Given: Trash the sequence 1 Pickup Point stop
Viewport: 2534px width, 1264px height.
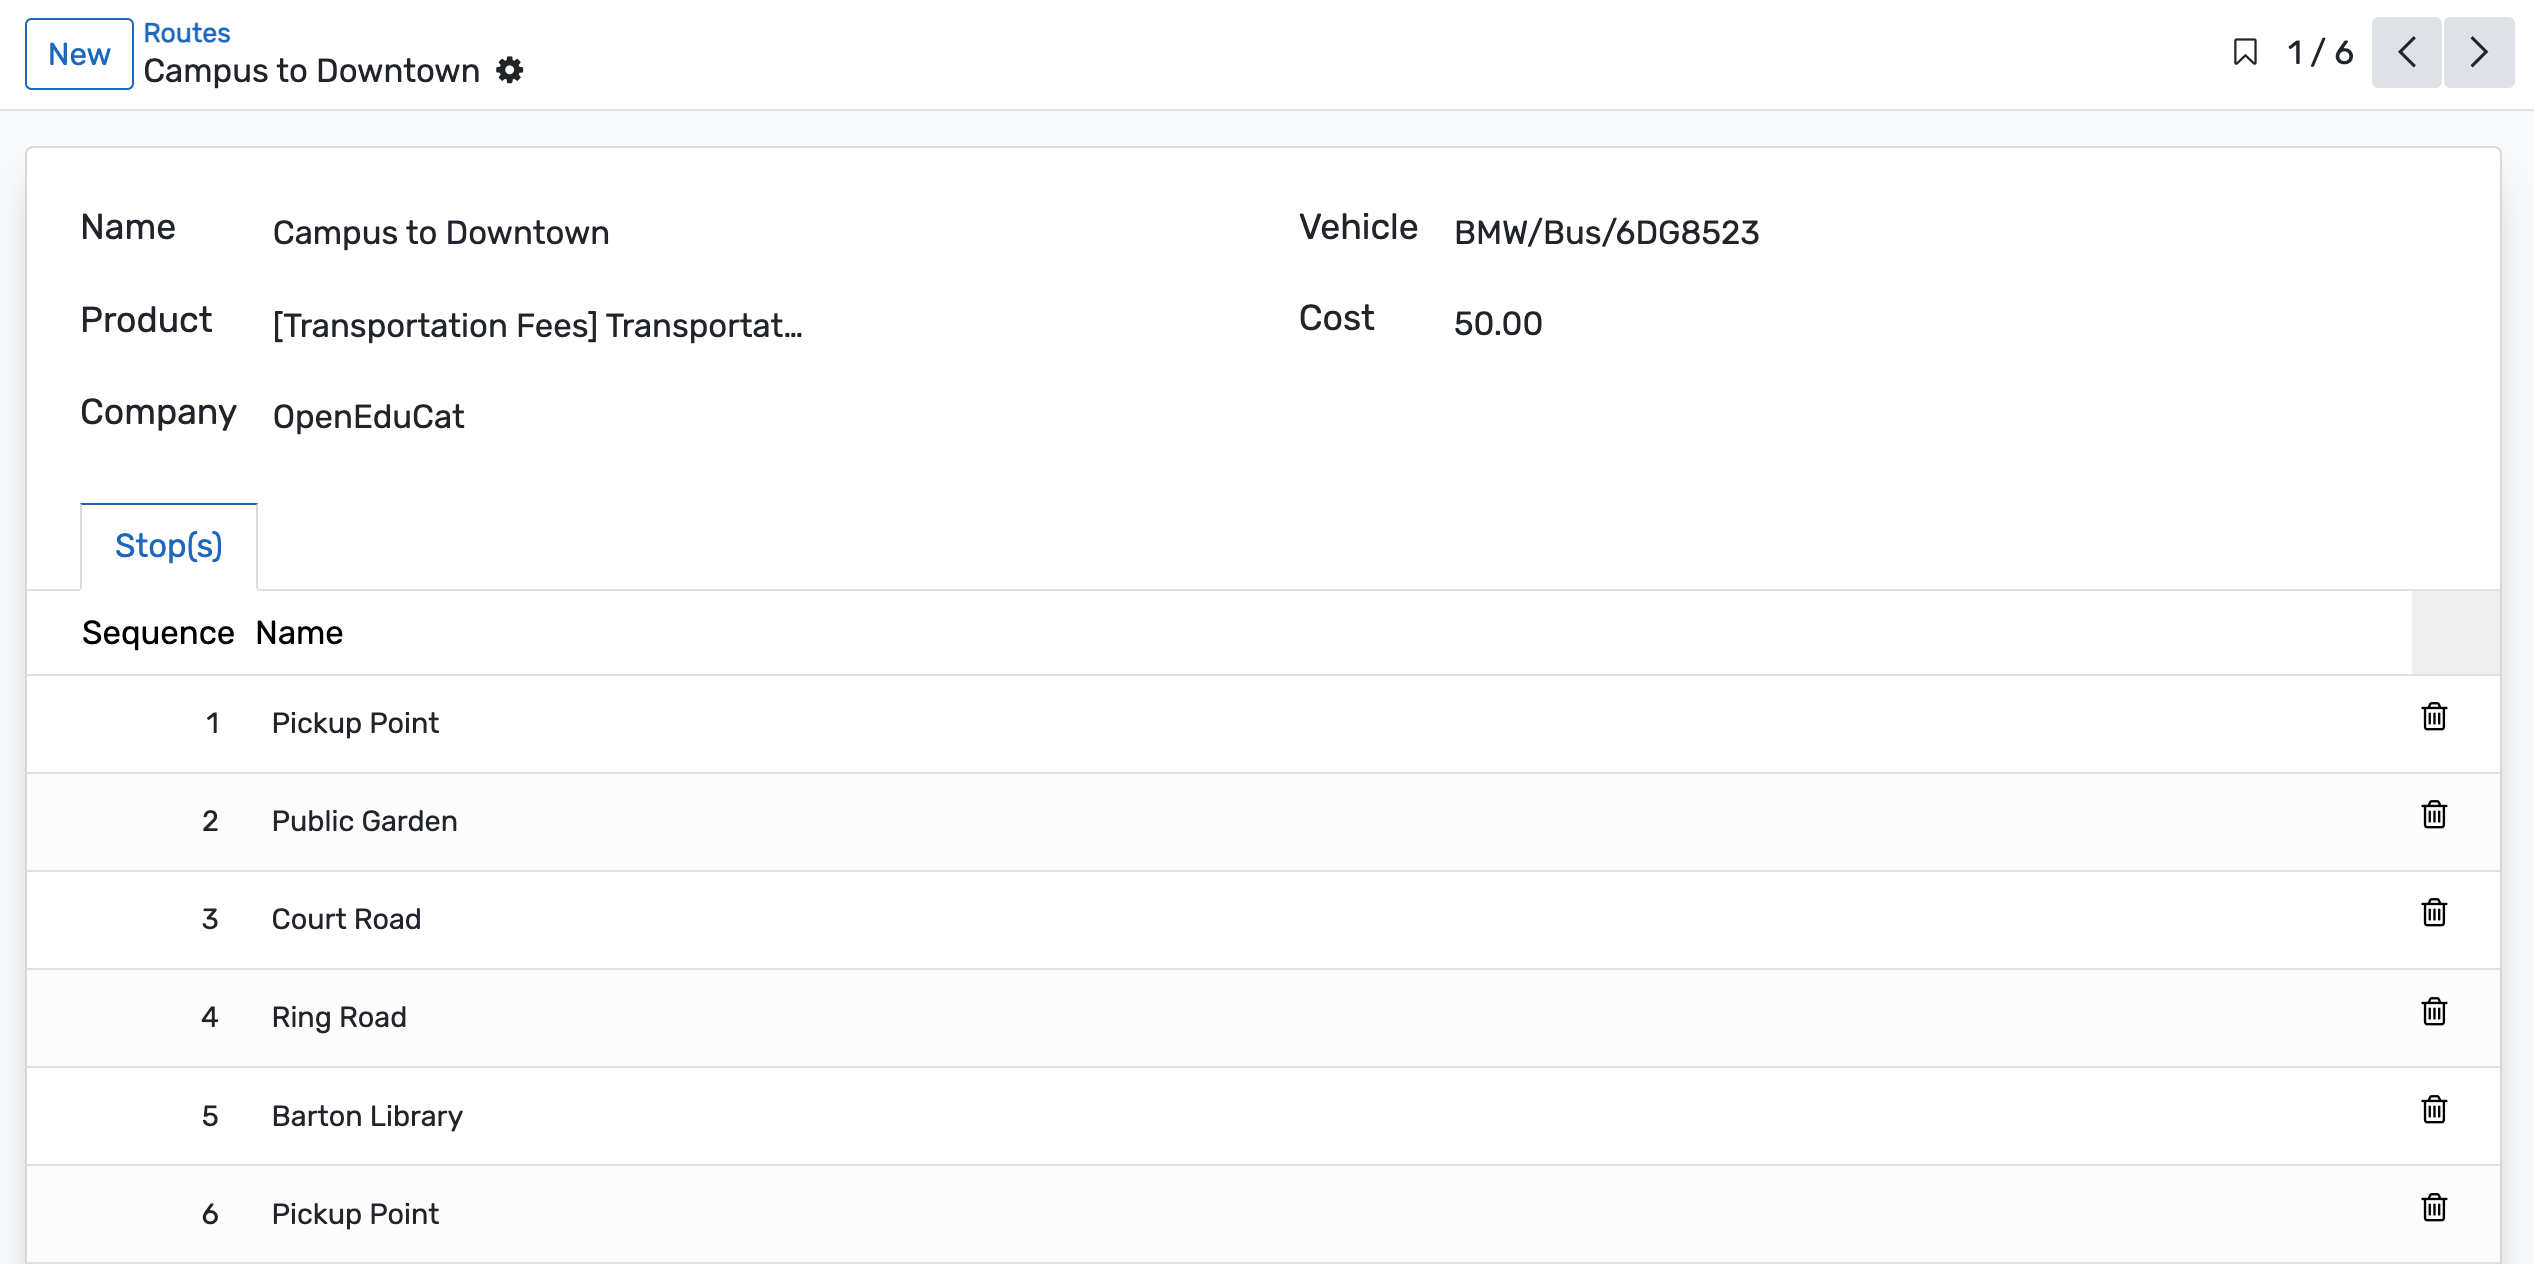Looking at the screenshot, I should 2433,717.
